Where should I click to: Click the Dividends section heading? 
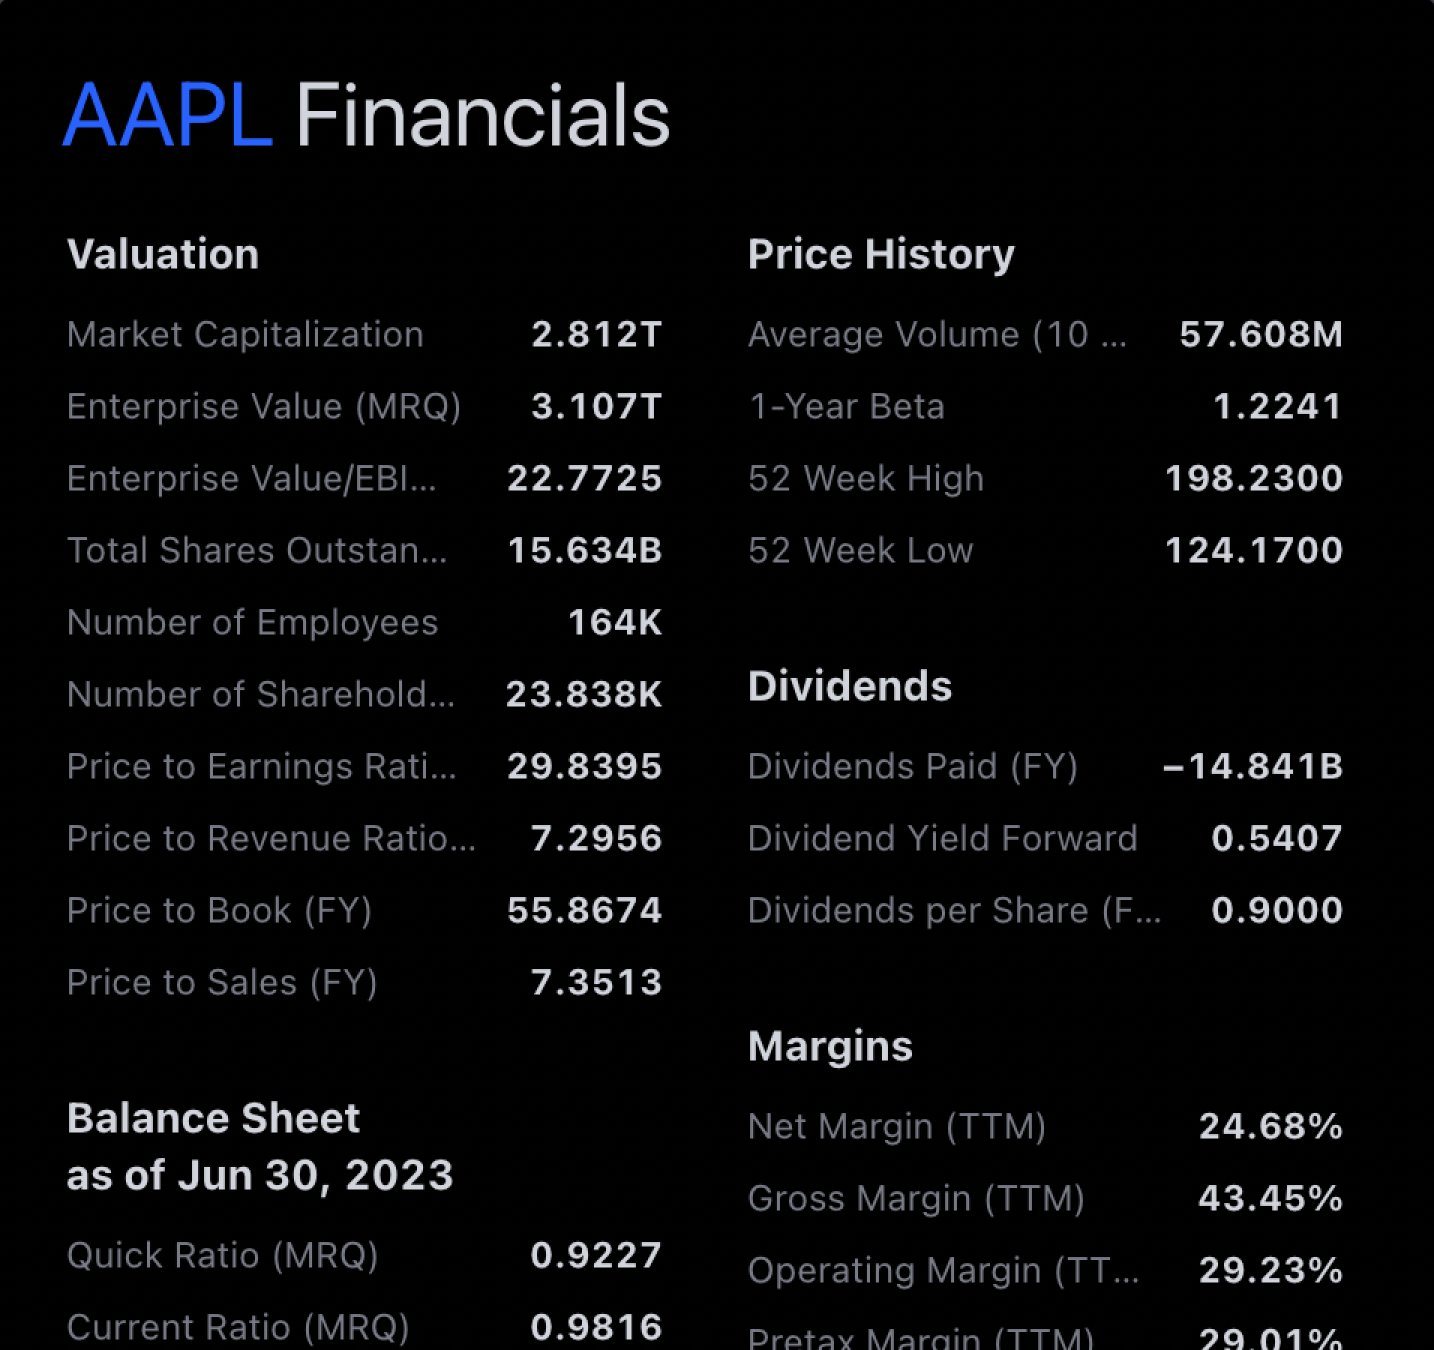pos(850,687)
